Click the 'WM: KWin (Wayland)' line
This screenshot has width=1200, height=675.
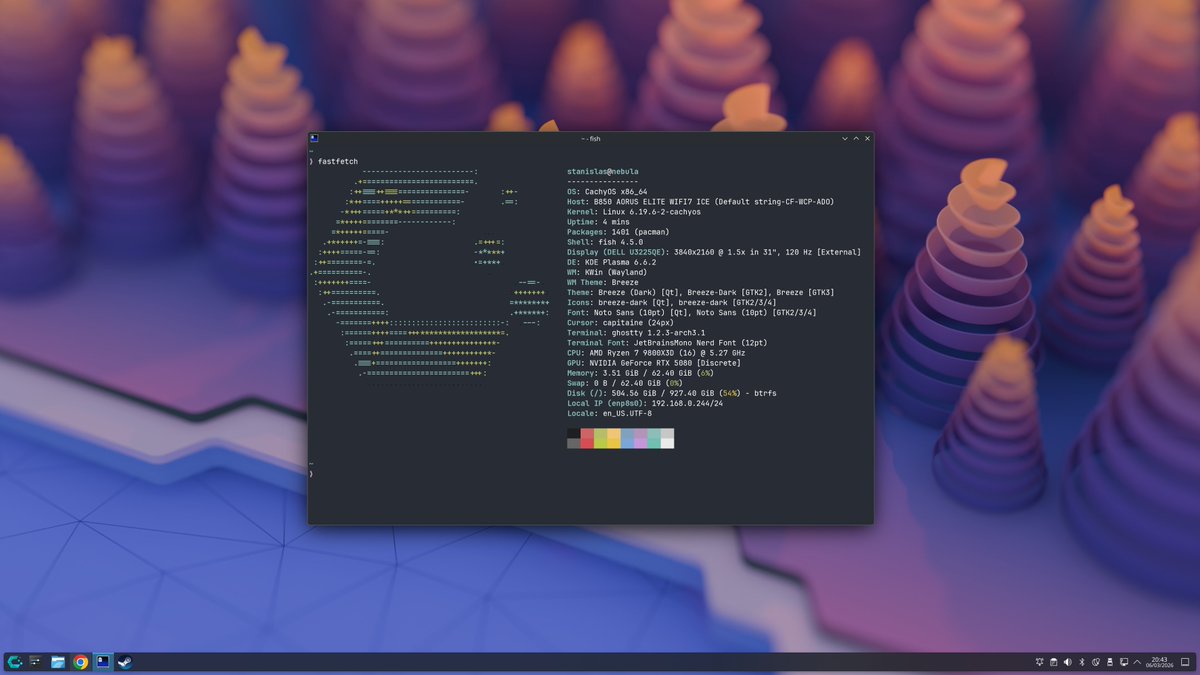click(x=607, y=272)
